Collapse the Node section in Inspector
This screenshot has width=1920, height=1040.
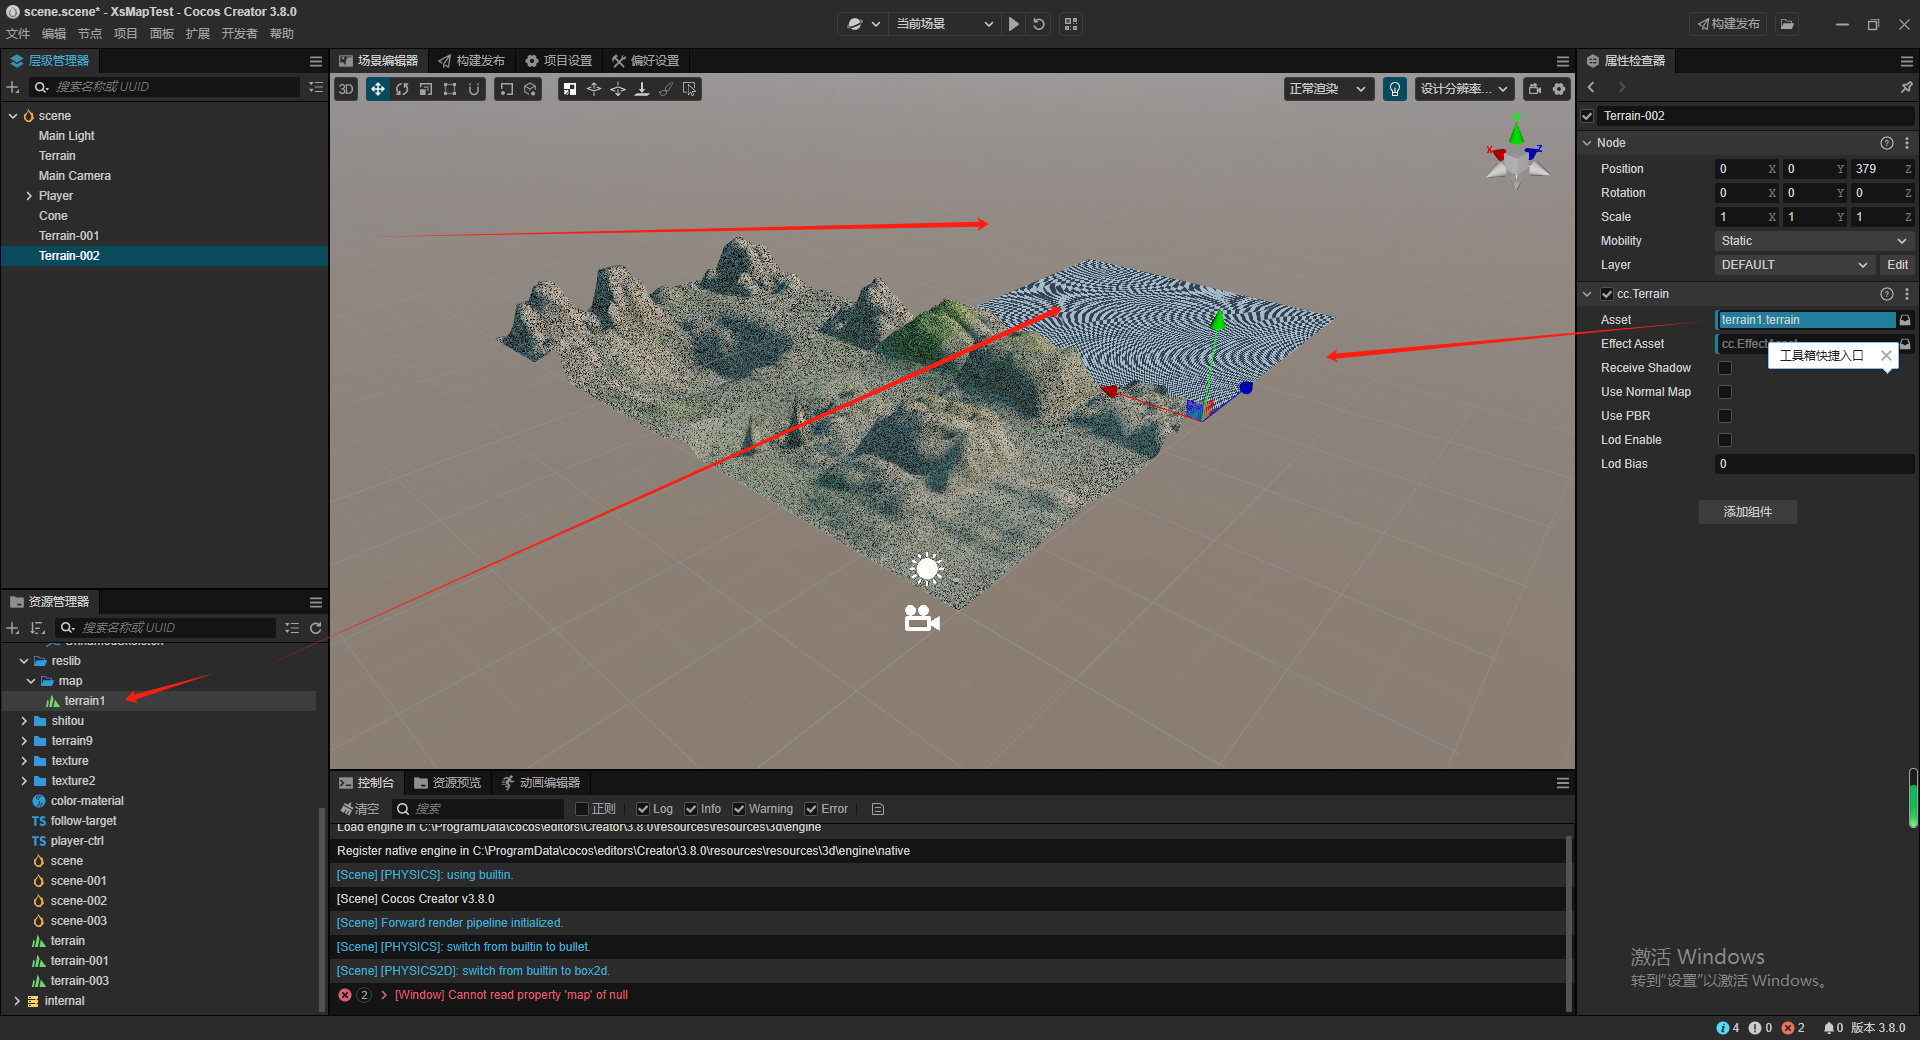(1587, 143)
